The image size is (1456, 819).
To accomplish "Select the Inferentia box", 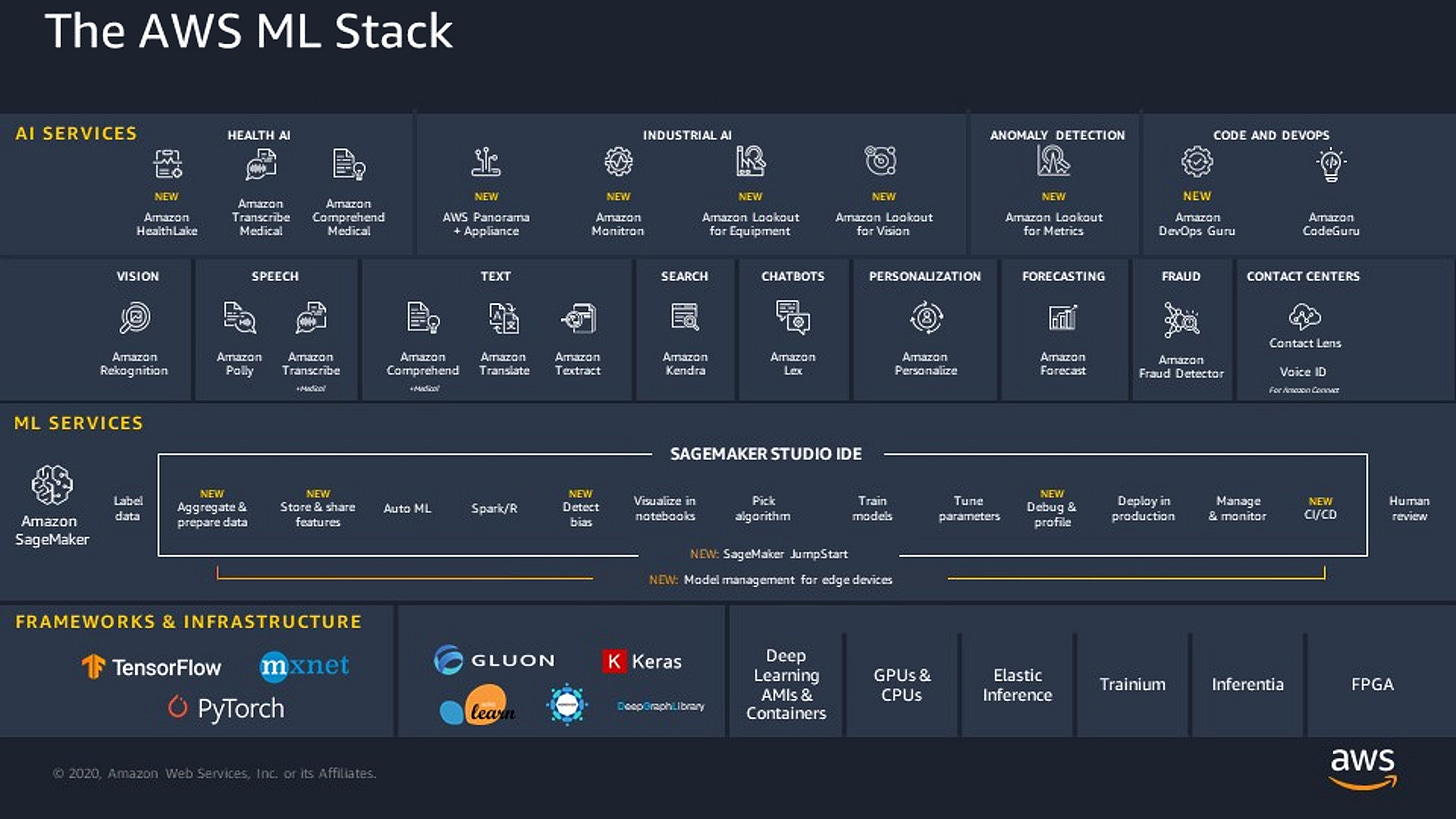I will point(1247,684).
